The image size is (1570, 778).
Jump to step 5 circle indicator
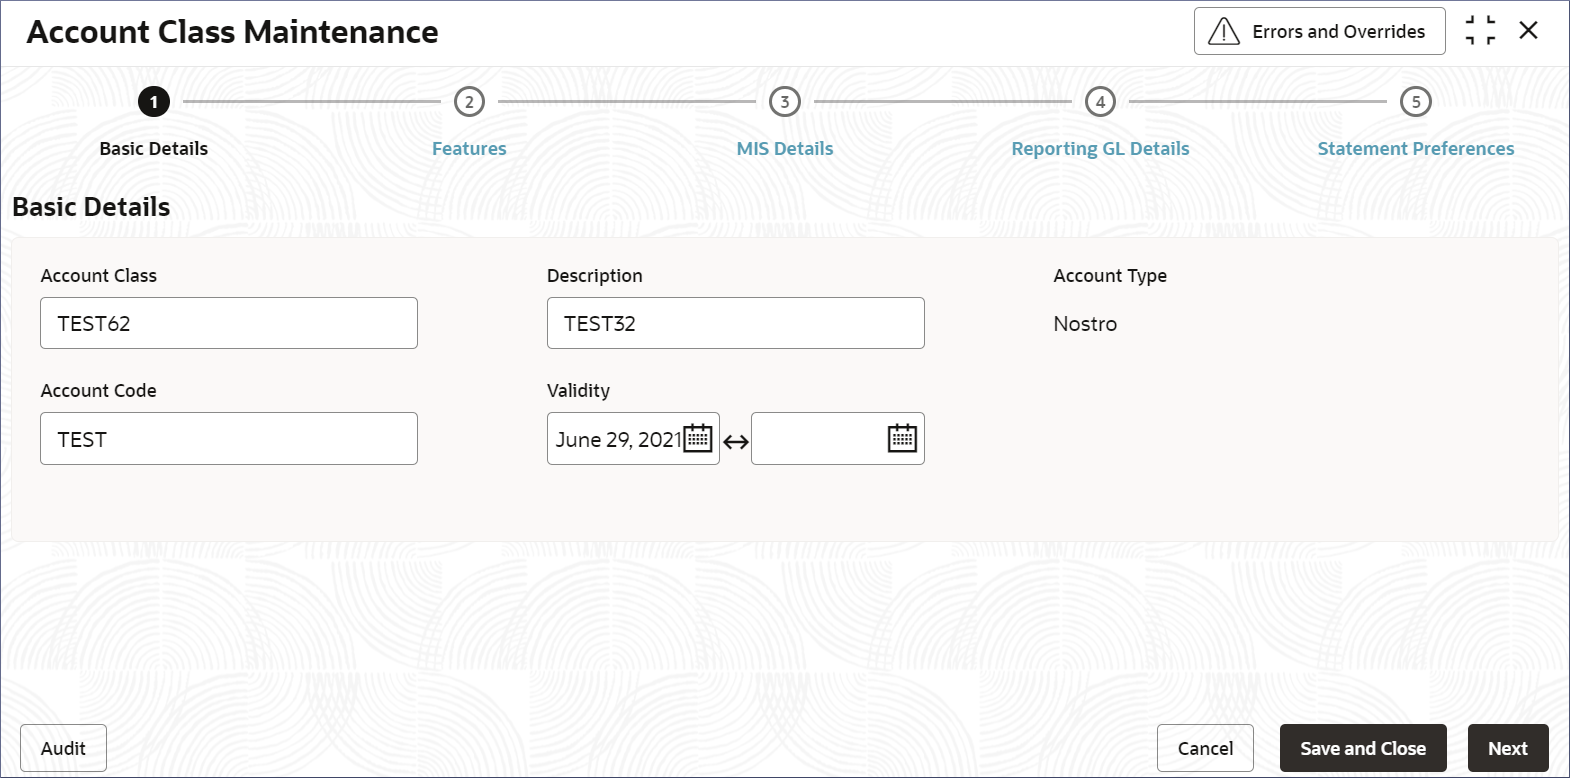[1416, 101]
